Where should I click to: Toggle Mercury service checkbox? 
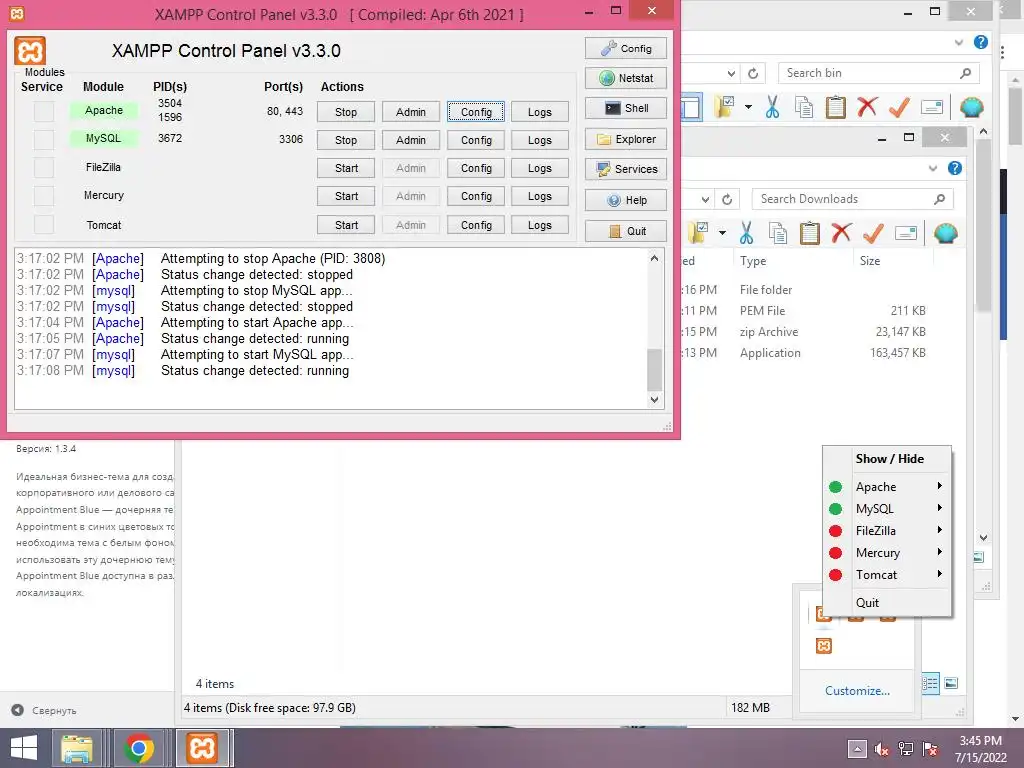click(44, 196)
